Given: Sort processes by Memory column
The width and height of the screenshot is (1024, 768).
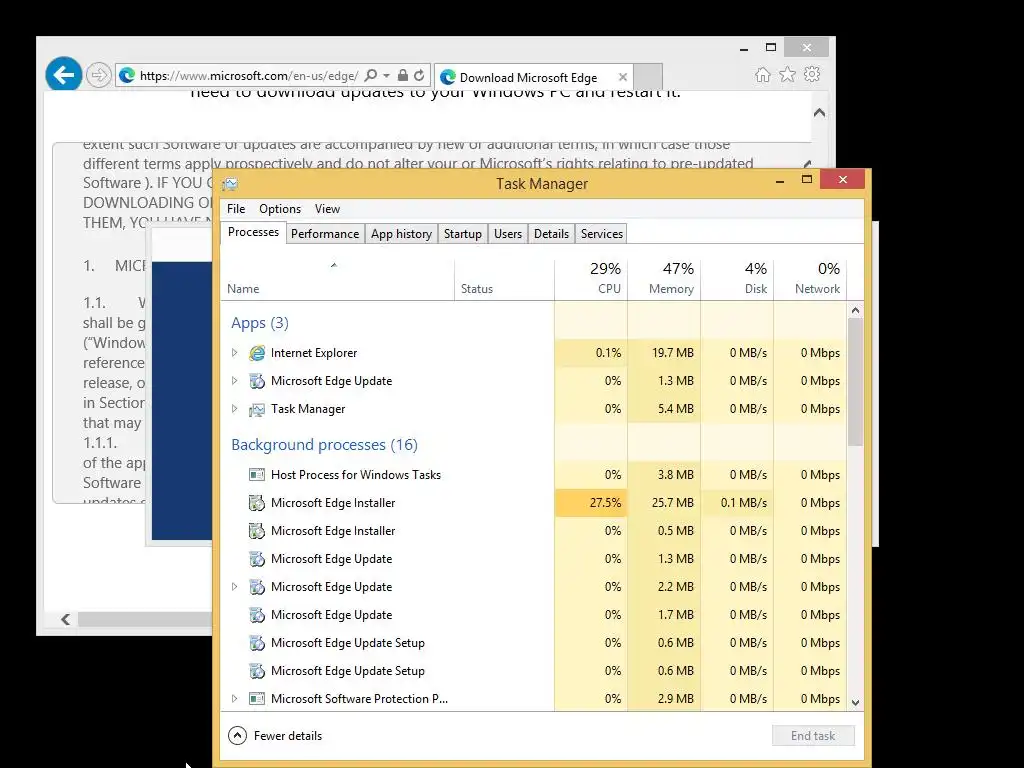Looking at the screenshot, I should (664, 280).
